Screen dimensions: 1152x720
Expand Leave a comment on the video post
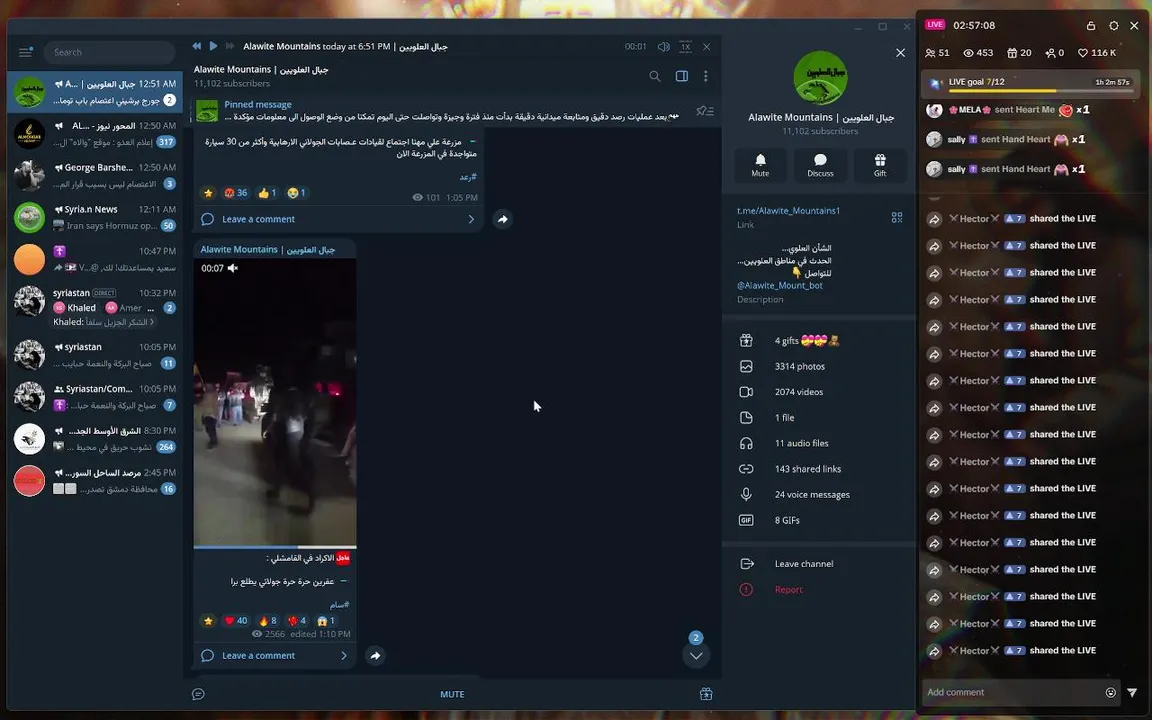tap(275, 655)
